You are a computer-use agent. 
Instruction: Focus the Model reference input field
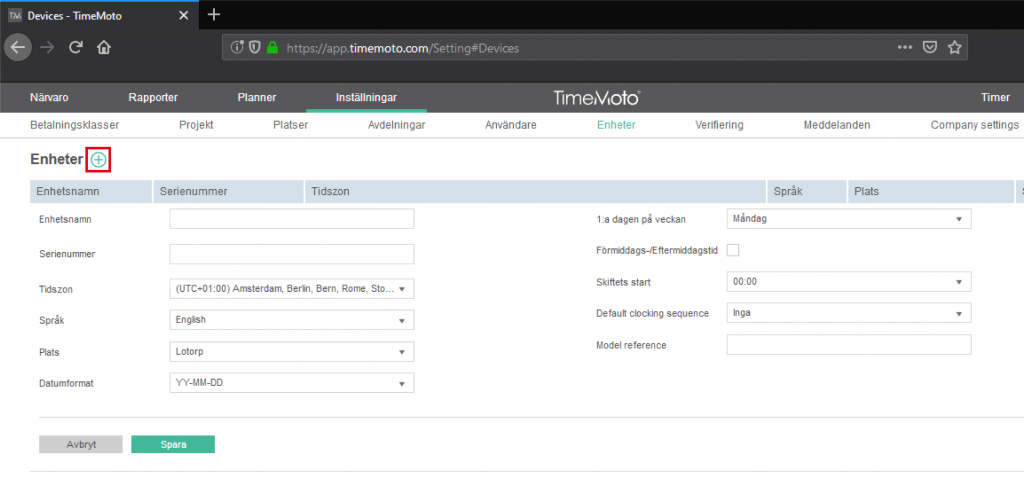click(848, 345)
